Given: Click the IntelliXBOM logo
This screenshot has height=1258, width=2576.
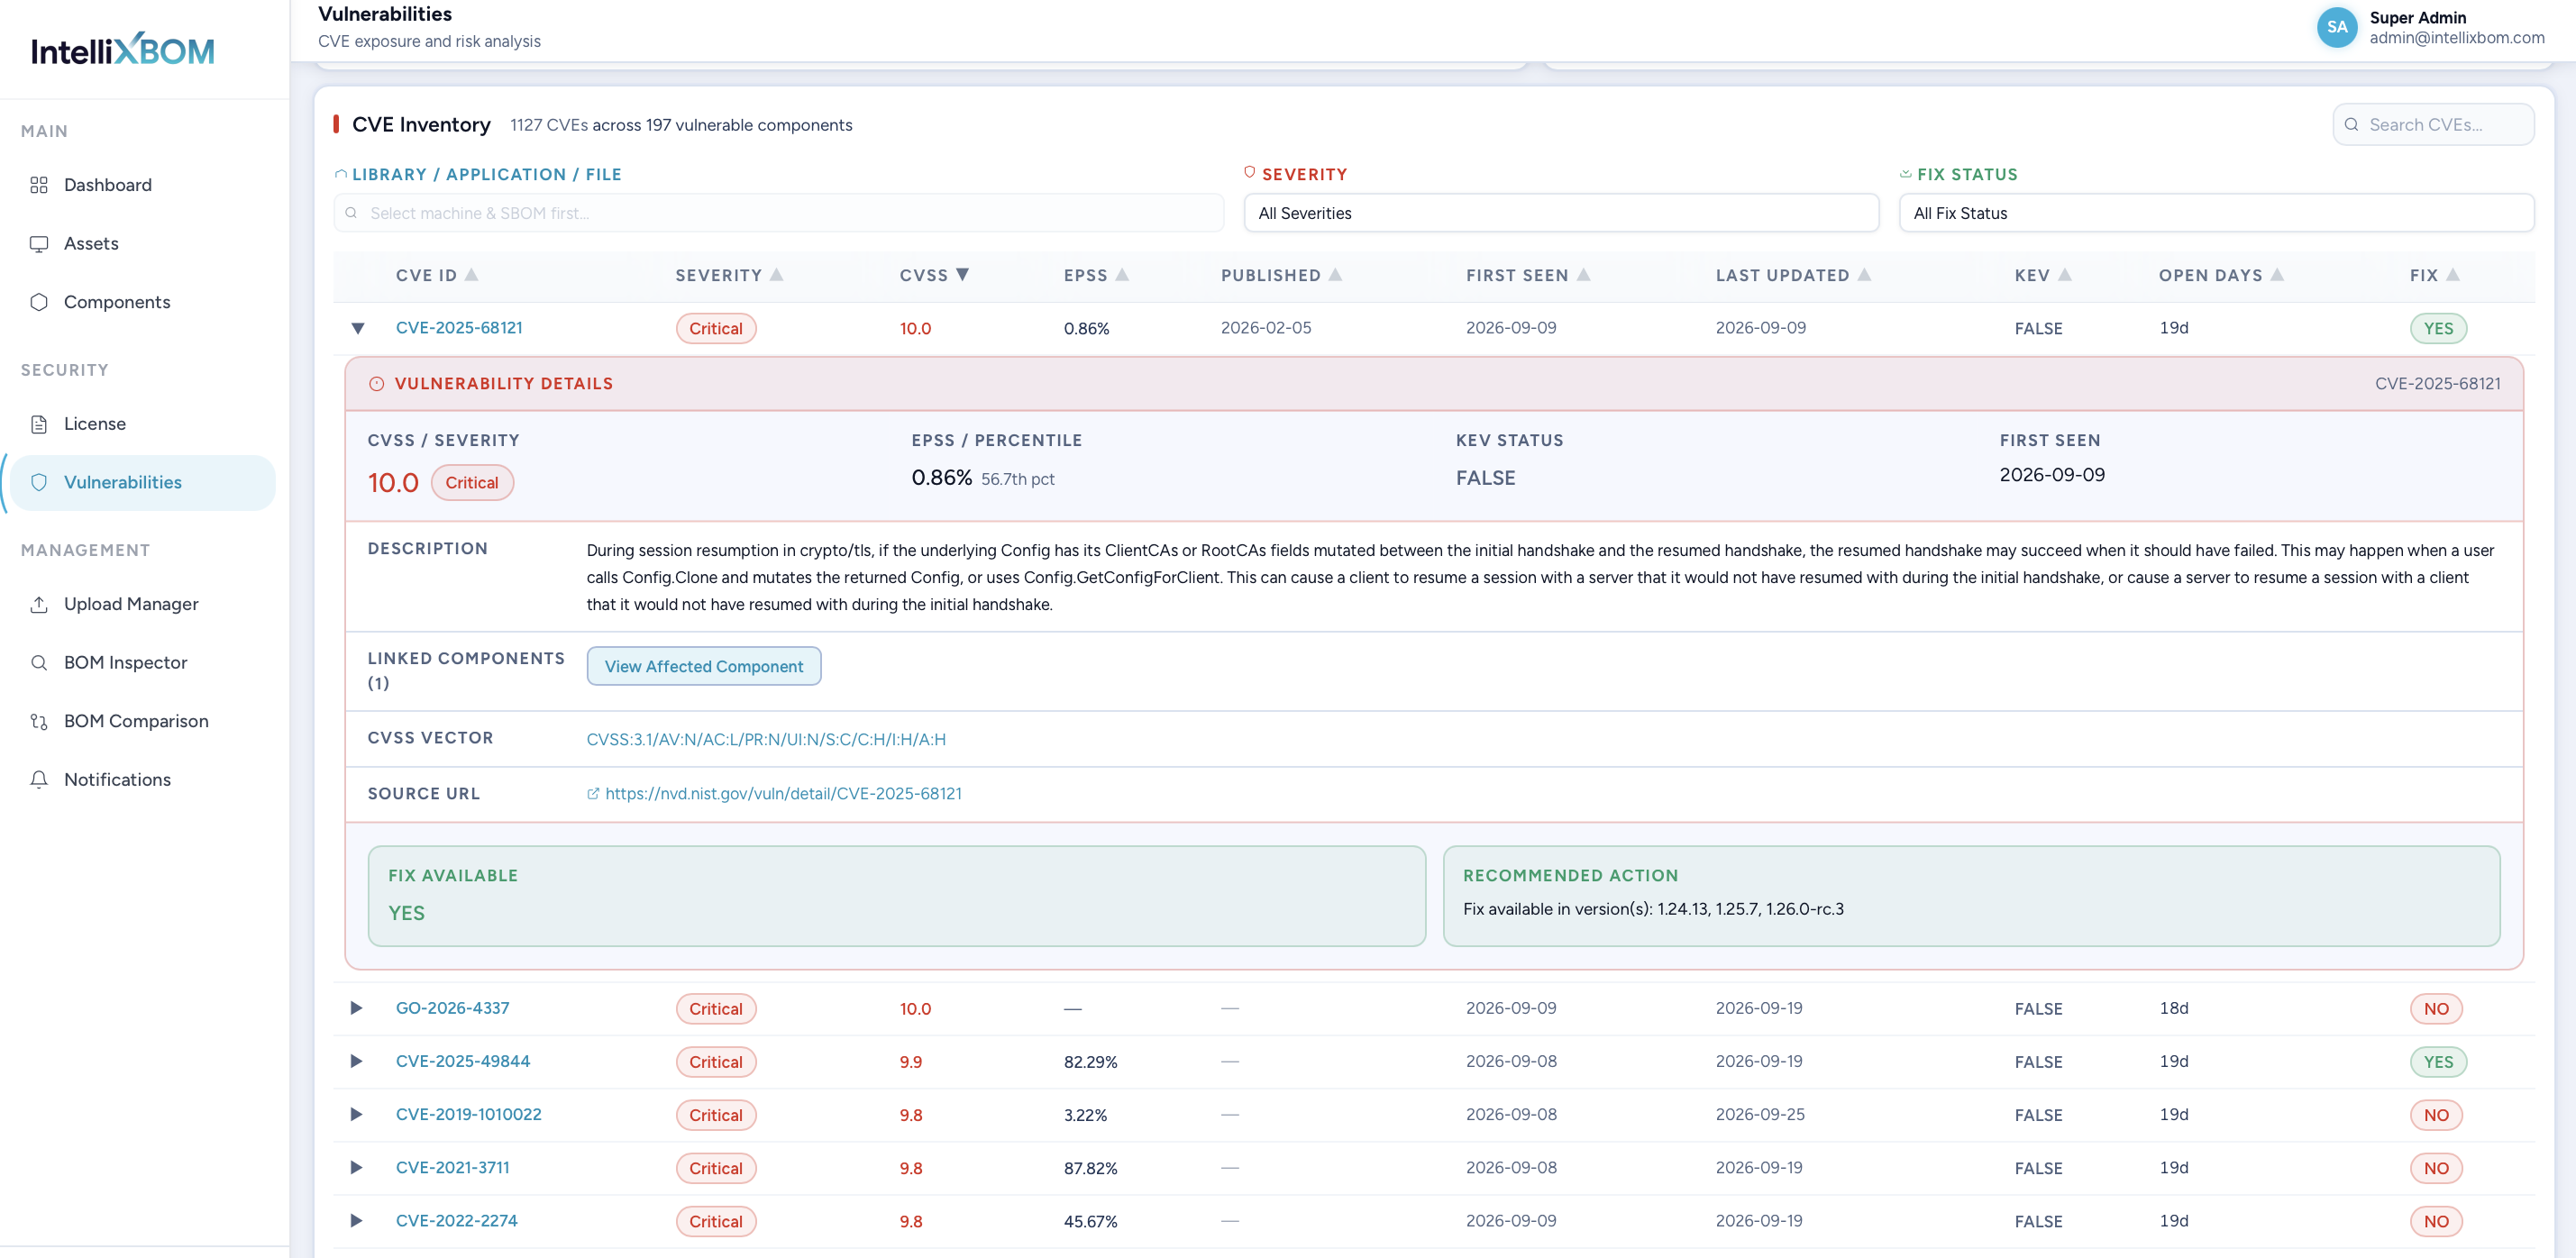Looking at the screenshot, I should tap(122, 49).
